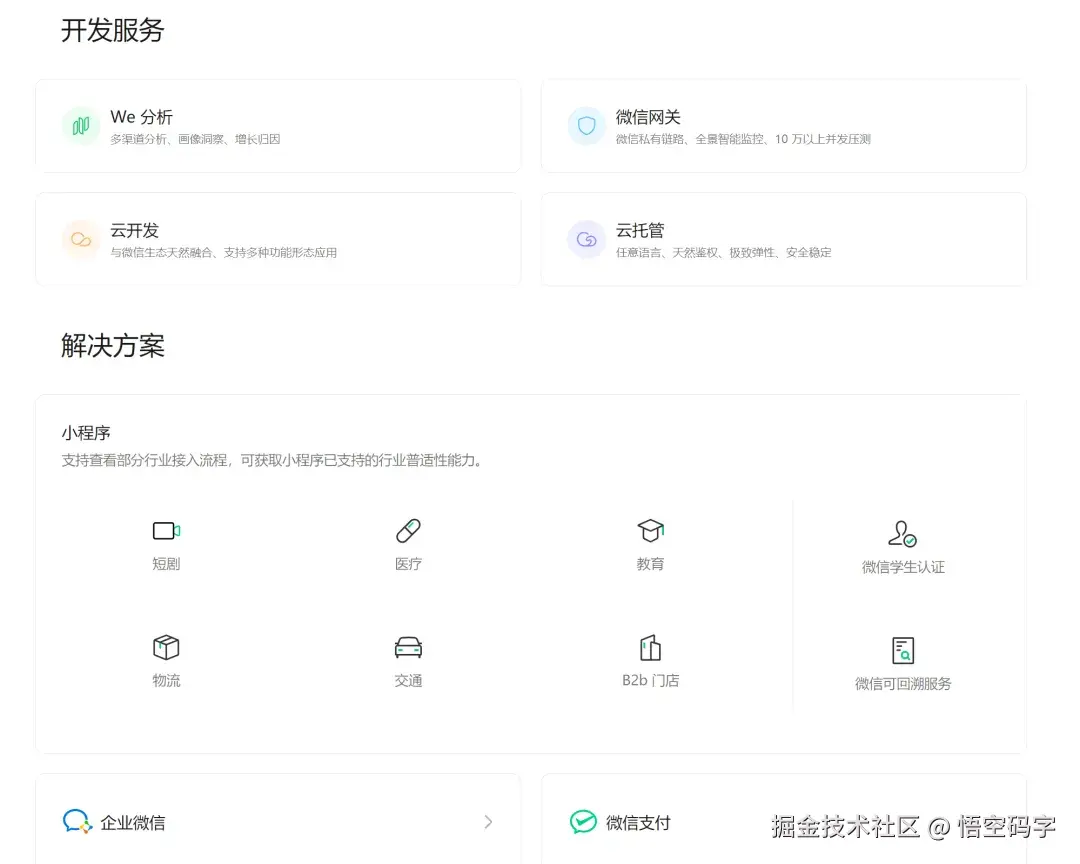The width and height of the screenshot is (1080, 864).
Task: Click the 开发服务 heading
Action: [113, 30]
